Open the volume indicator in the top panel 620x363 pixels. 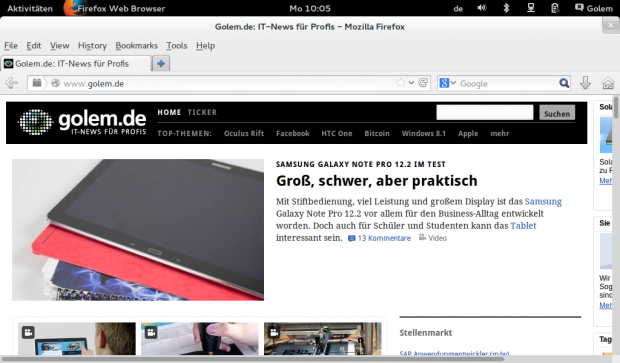(x=482, y=8)
